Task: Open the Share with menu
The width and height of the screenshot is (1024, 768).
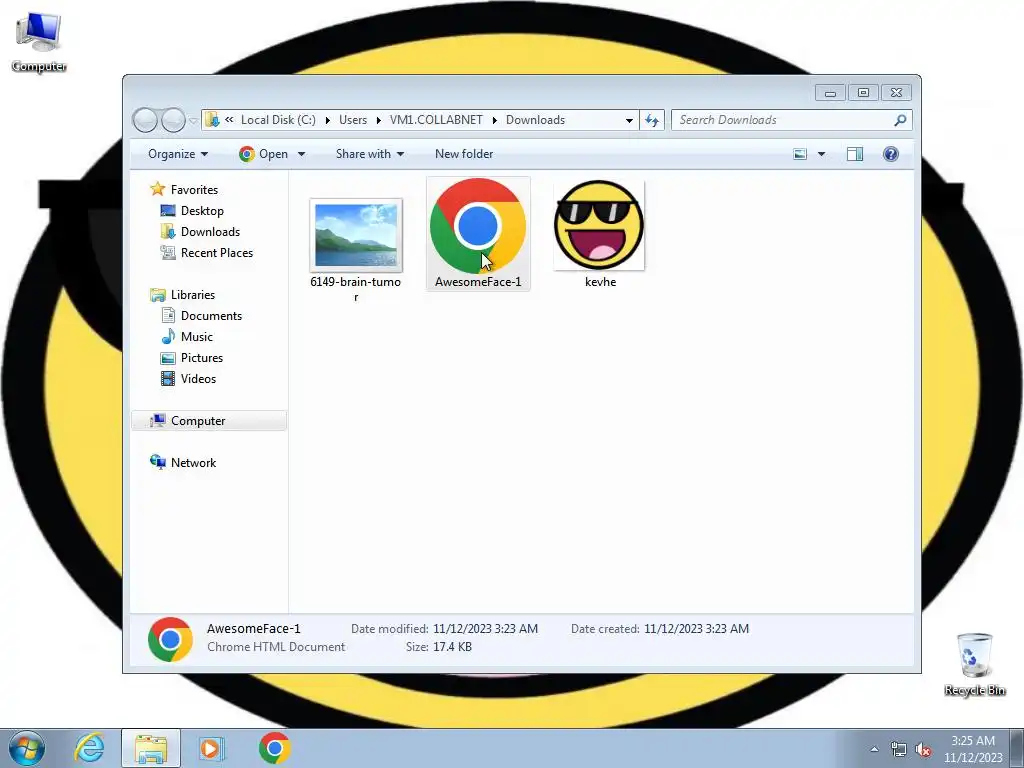Action: [370, 154]
